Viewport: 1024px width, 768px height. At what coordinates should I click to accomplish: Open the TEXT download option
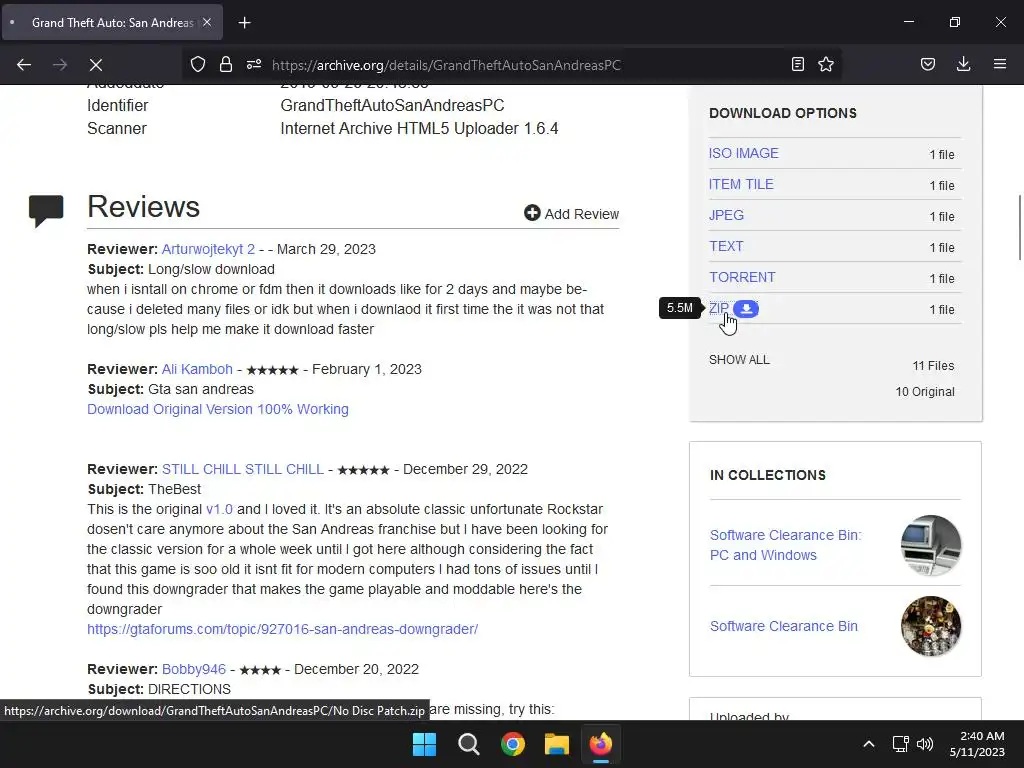point(726,246)
